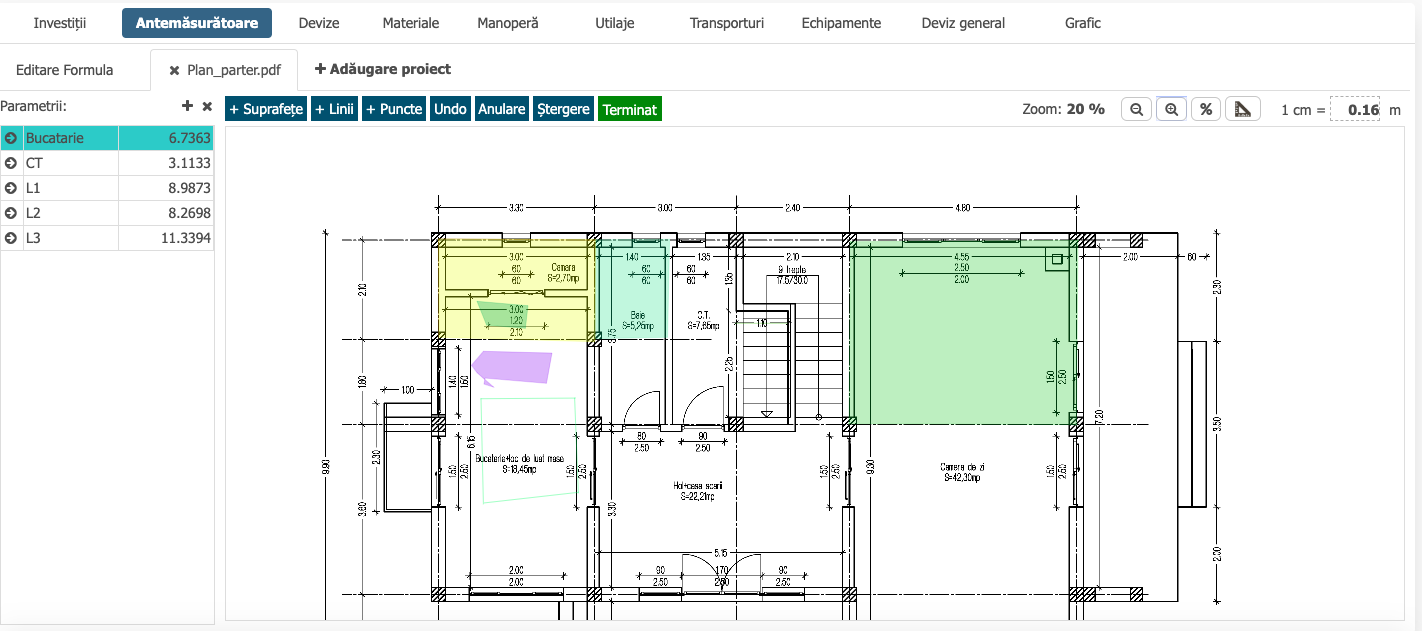Viewport: 1422px width, 631px height.
Task: Click the percentage zoom icon
Action: [1205, 109]
